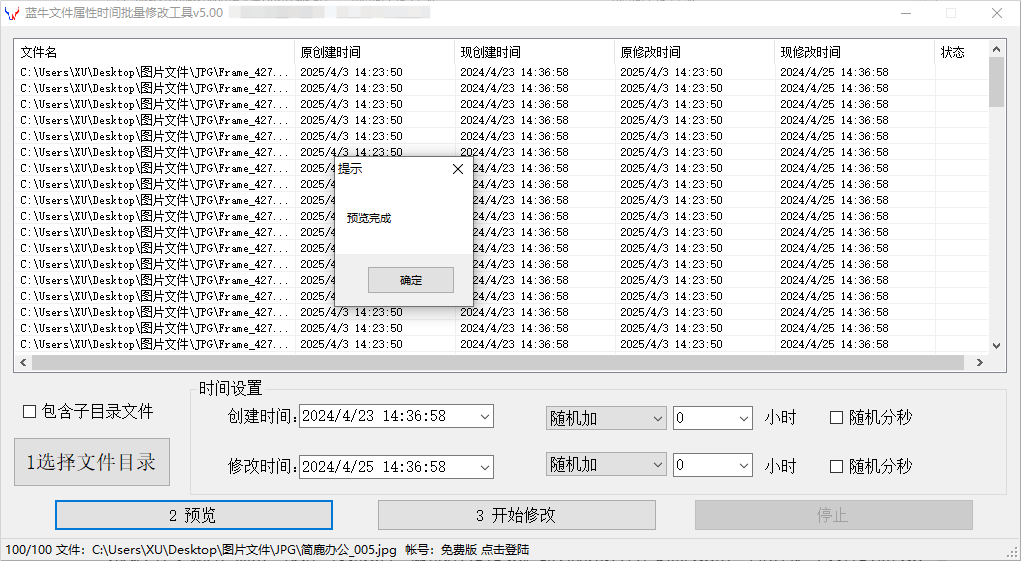The height and width of the screenshot is (561, 1021).
Task: Click 现修改时间 column header
Action: click(x=854, y=52)
